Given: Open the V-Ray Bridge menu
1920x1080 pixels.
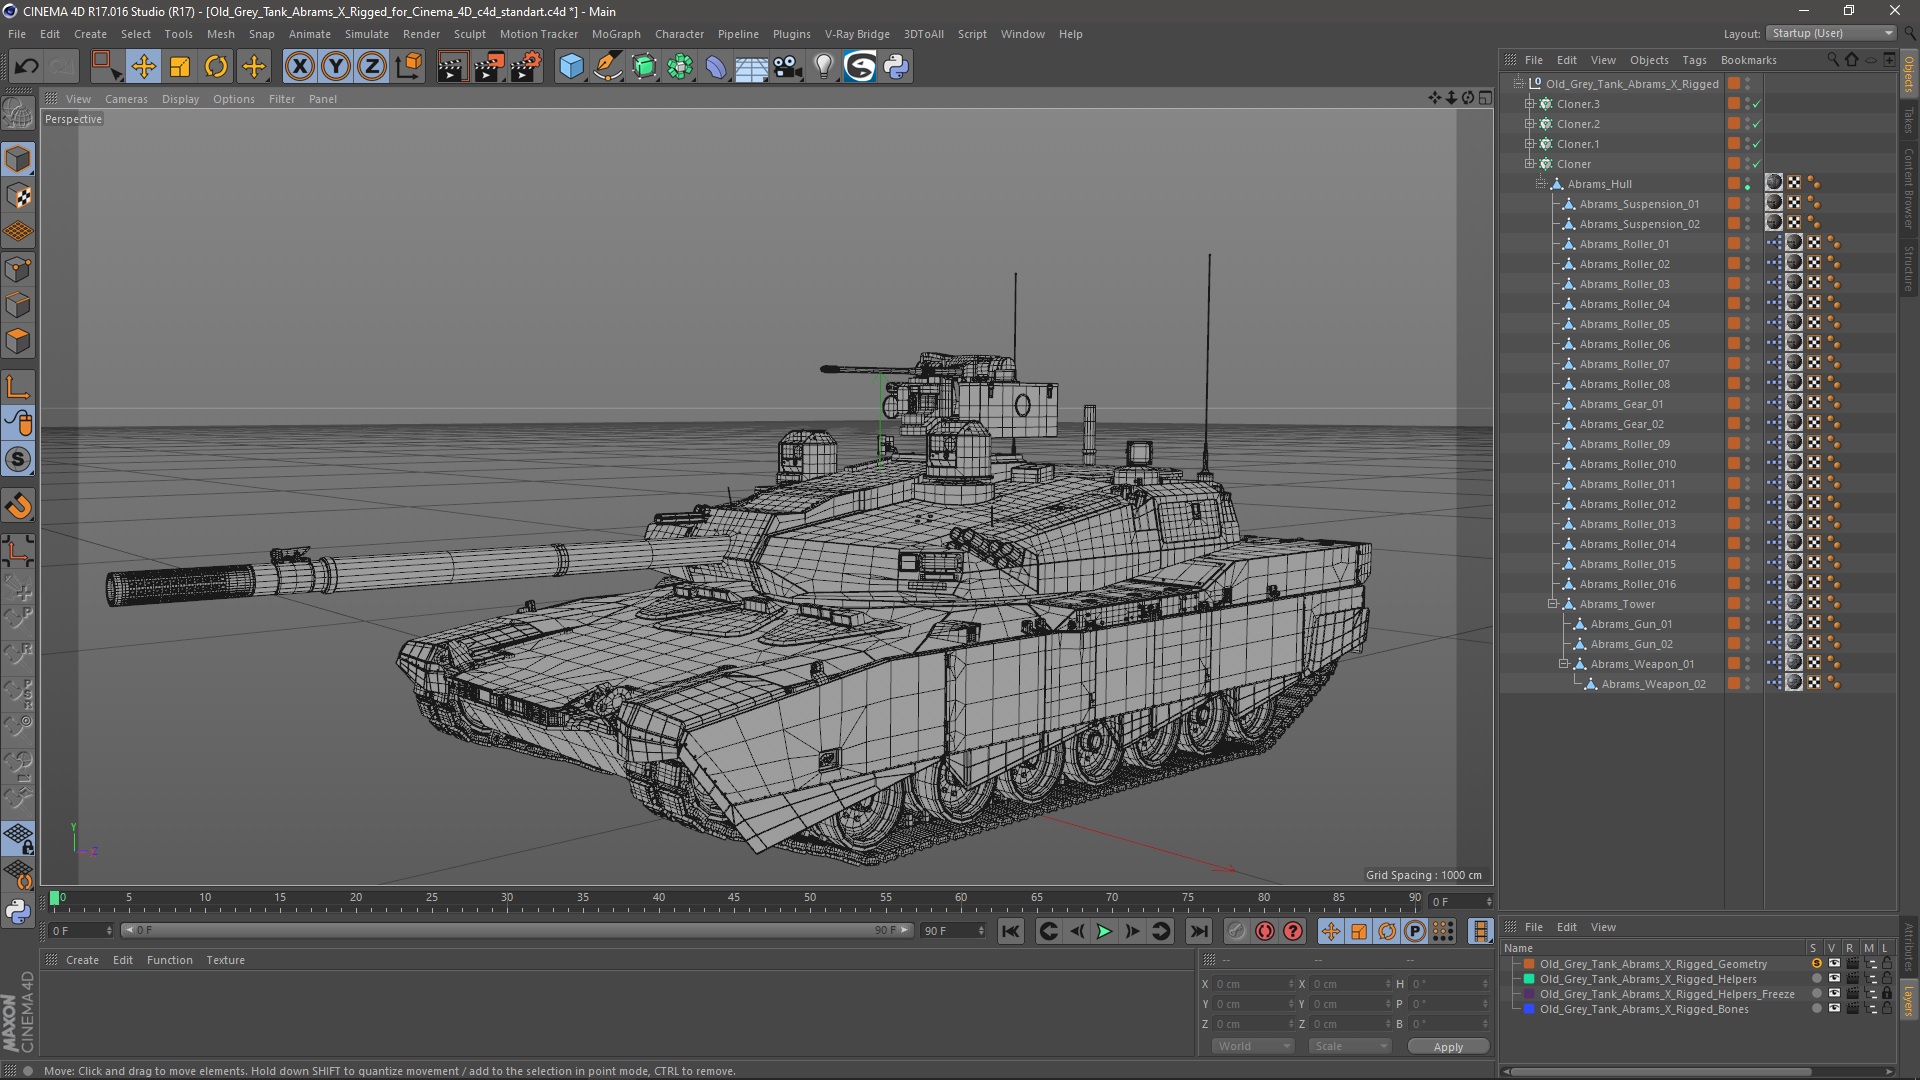Looking at the screenshot, I should 857,34.
